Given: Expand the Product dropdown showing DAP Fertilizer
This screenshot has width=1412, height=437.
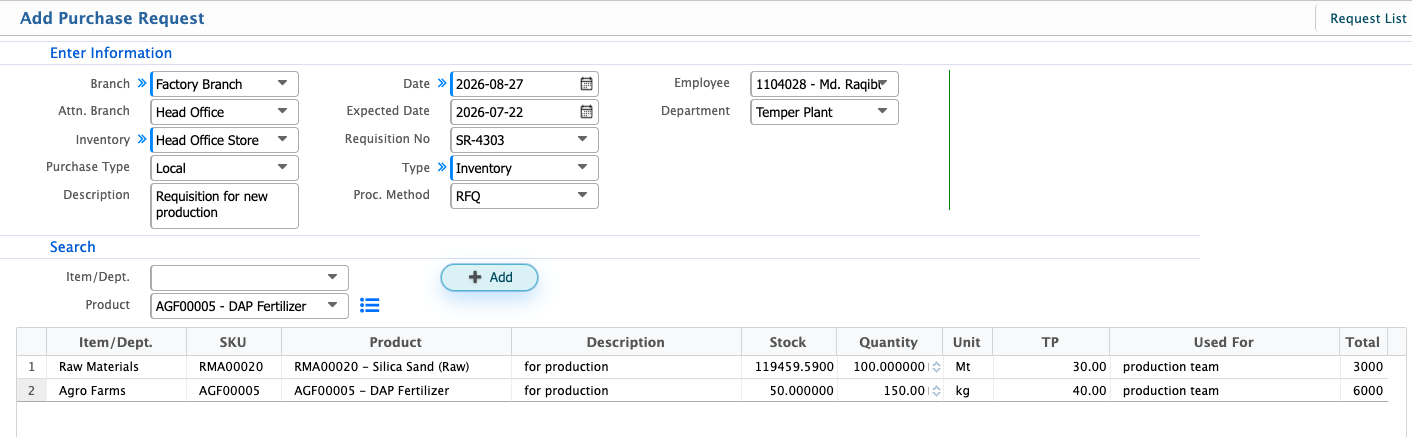Looking at the screenshot, I should [333, 305].
